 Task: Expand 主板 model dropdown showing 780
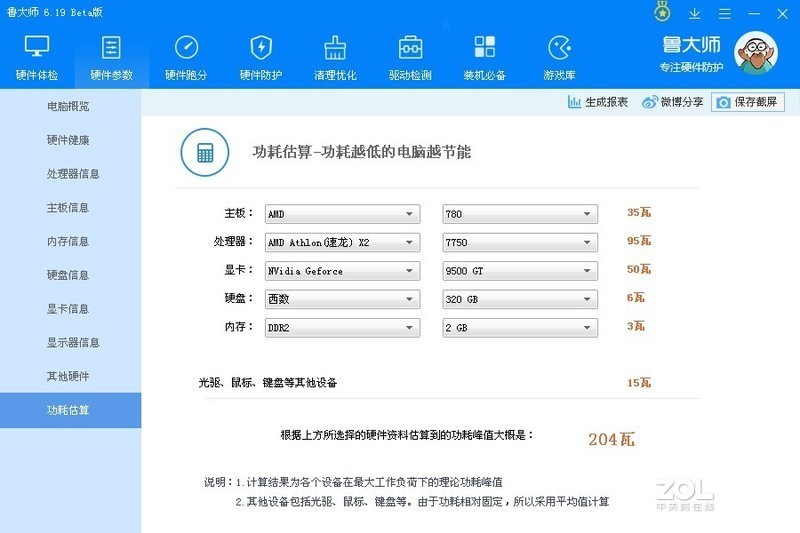pos(520,214)
